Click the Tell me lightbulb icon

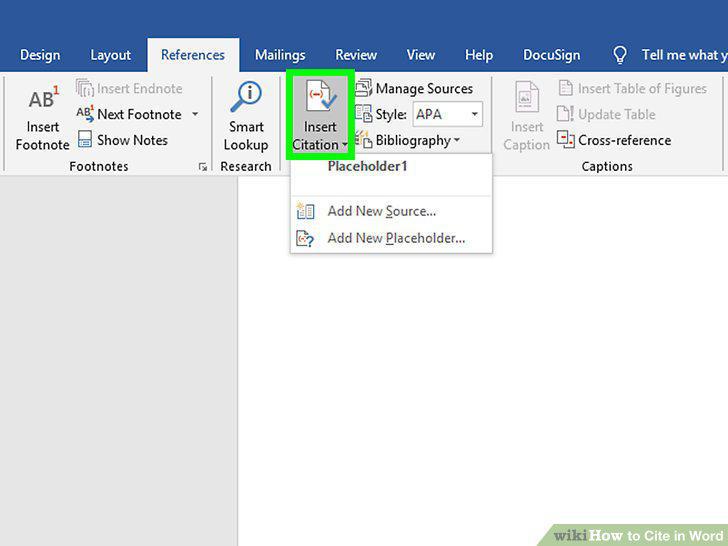point(620,55)
